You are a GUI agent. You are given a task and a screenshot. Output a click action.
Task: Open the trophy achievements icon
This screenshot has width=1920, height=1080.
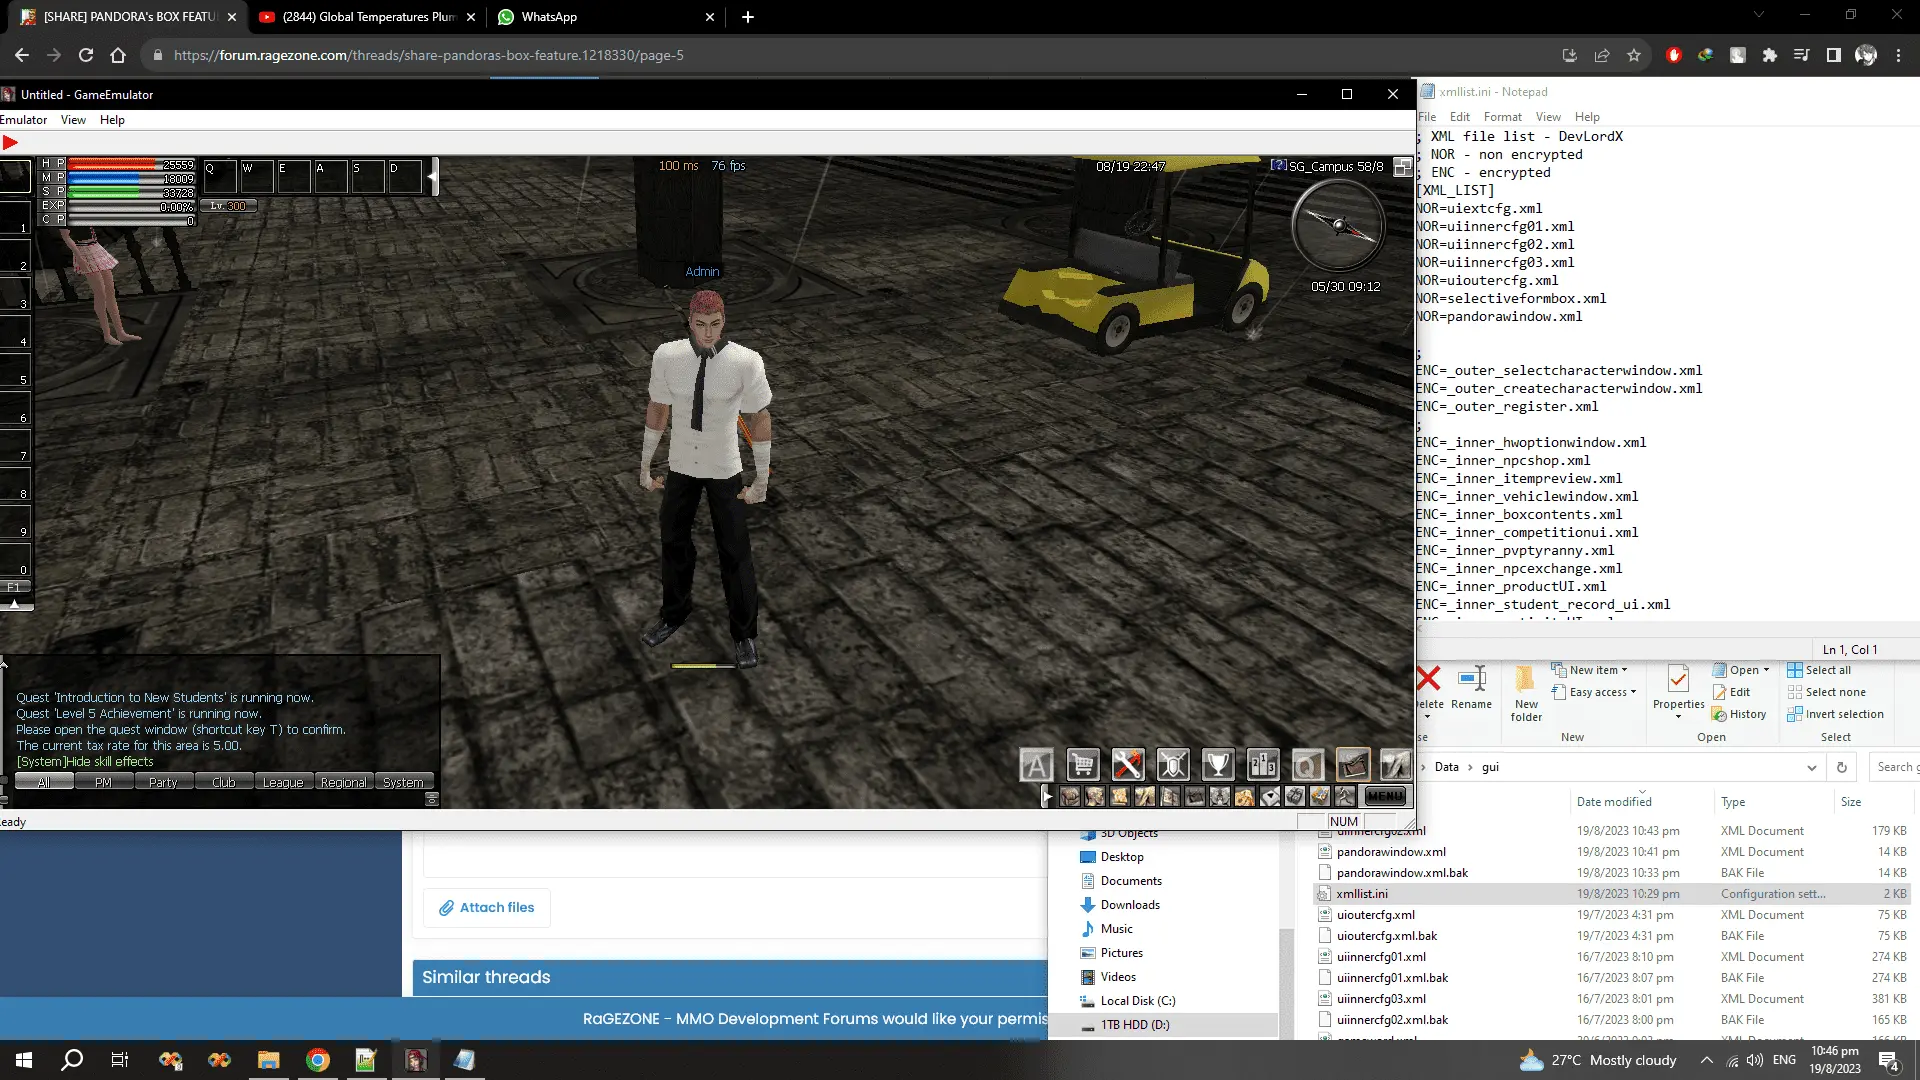(x=1218, y=765)
